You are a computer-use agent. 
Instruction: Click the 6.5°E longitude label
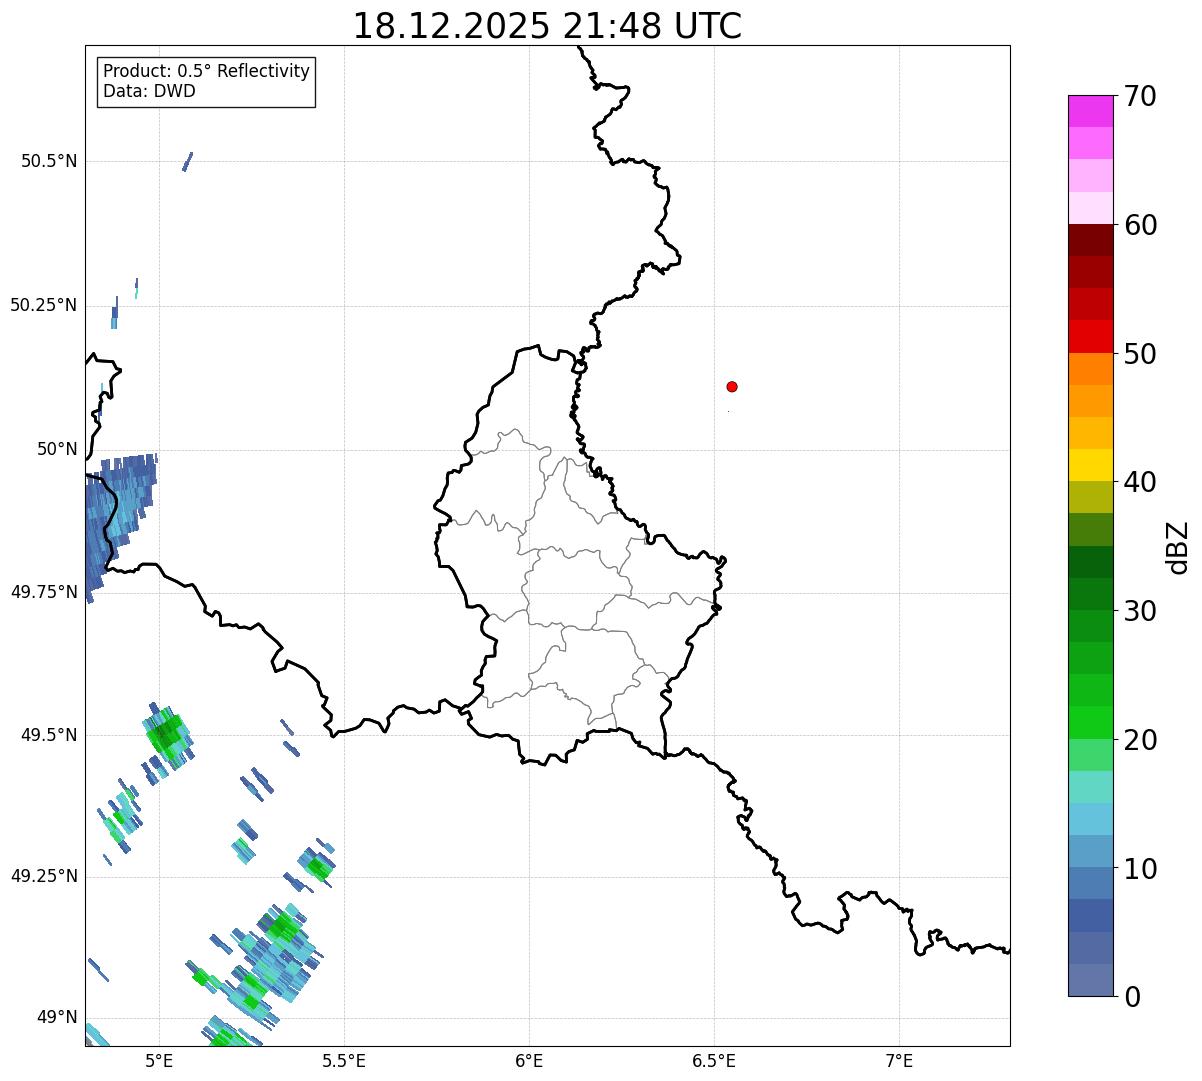[714, 1060]
